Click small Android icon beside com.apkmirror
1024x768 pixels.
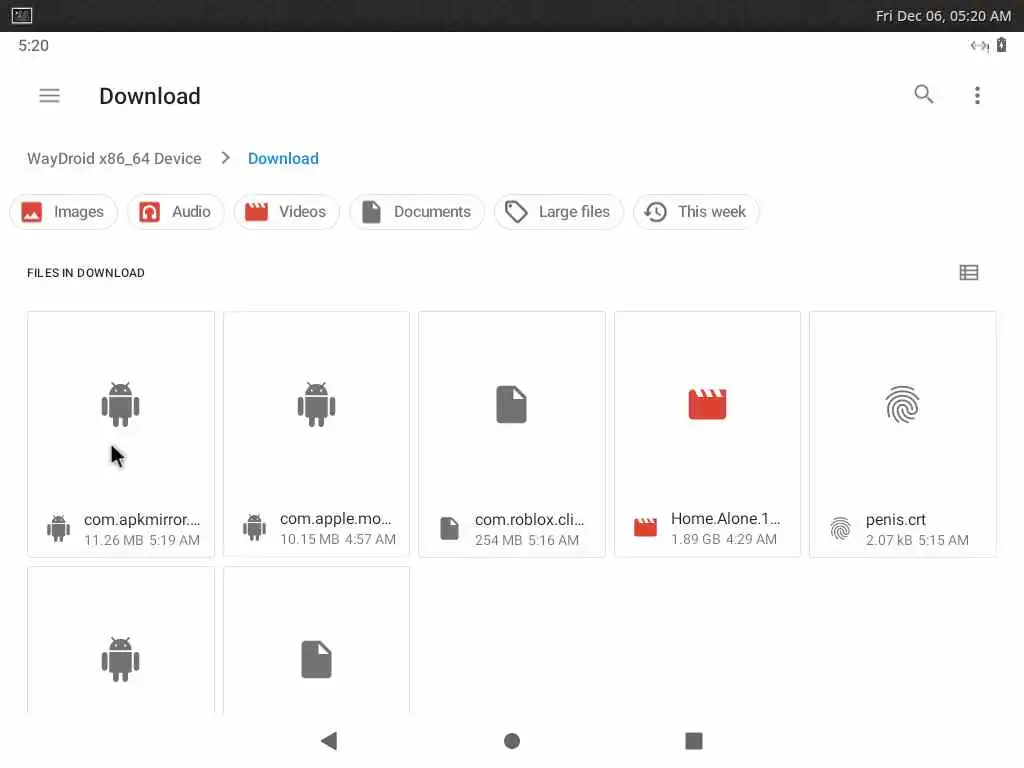[x=59, y=528]
